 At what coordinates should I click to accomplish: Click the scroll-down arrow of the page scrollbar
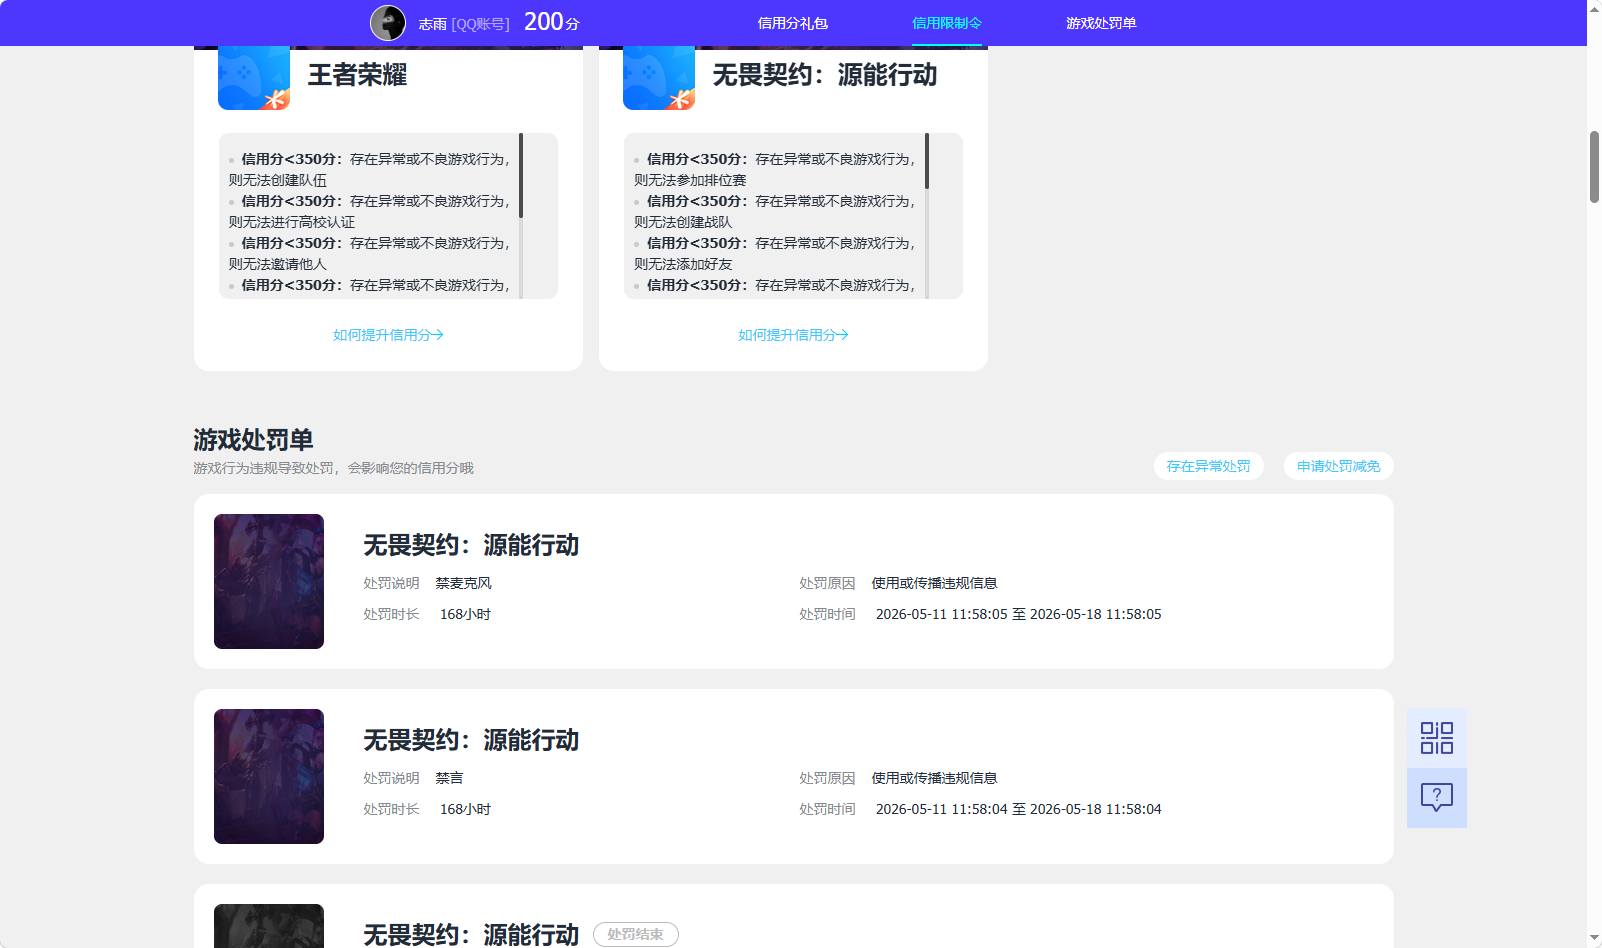pyautogui.click(x=1594, y=939)
